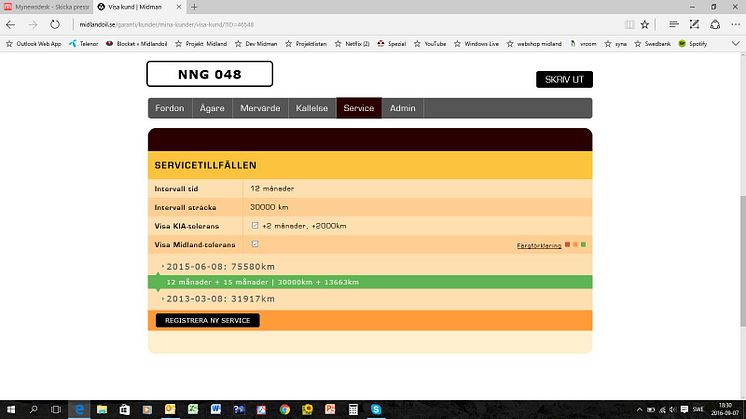
Task: Switch to the Mynewsdesk browser tab
Action: tap(47, 7)
